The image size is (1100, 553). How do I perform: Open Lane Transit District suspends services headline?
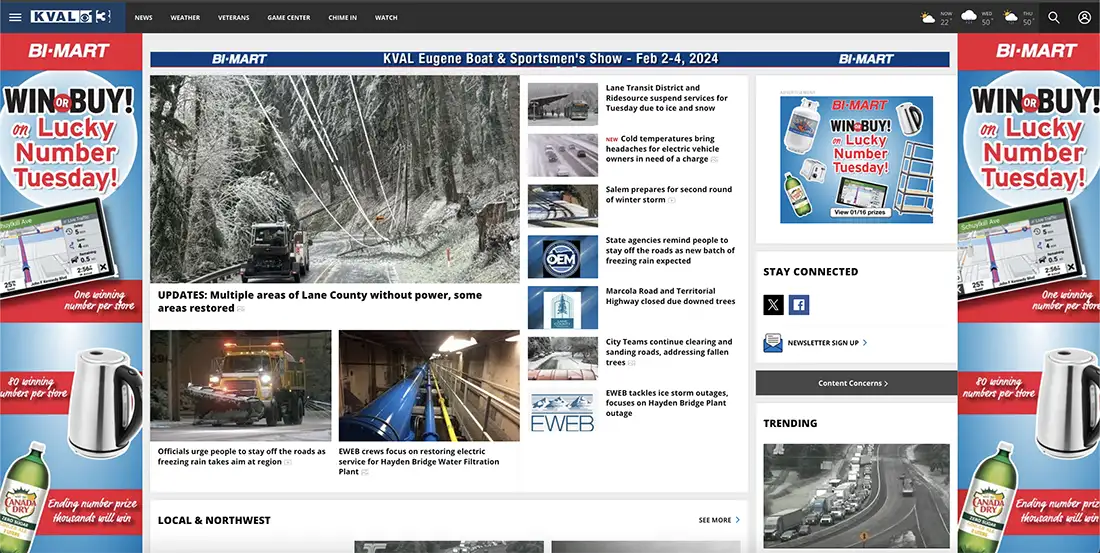point(666,98)
